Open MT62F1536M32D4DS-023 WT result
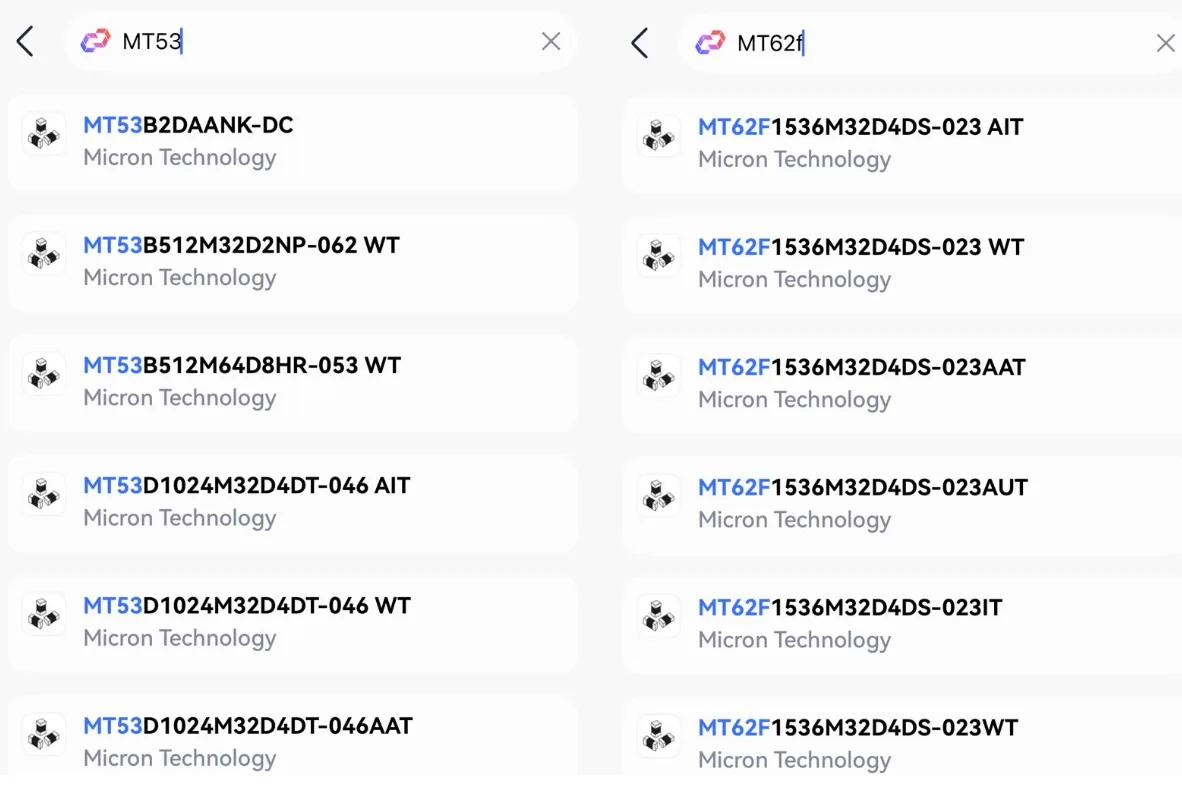1182x791 pixels. click(x=902, y=265)
